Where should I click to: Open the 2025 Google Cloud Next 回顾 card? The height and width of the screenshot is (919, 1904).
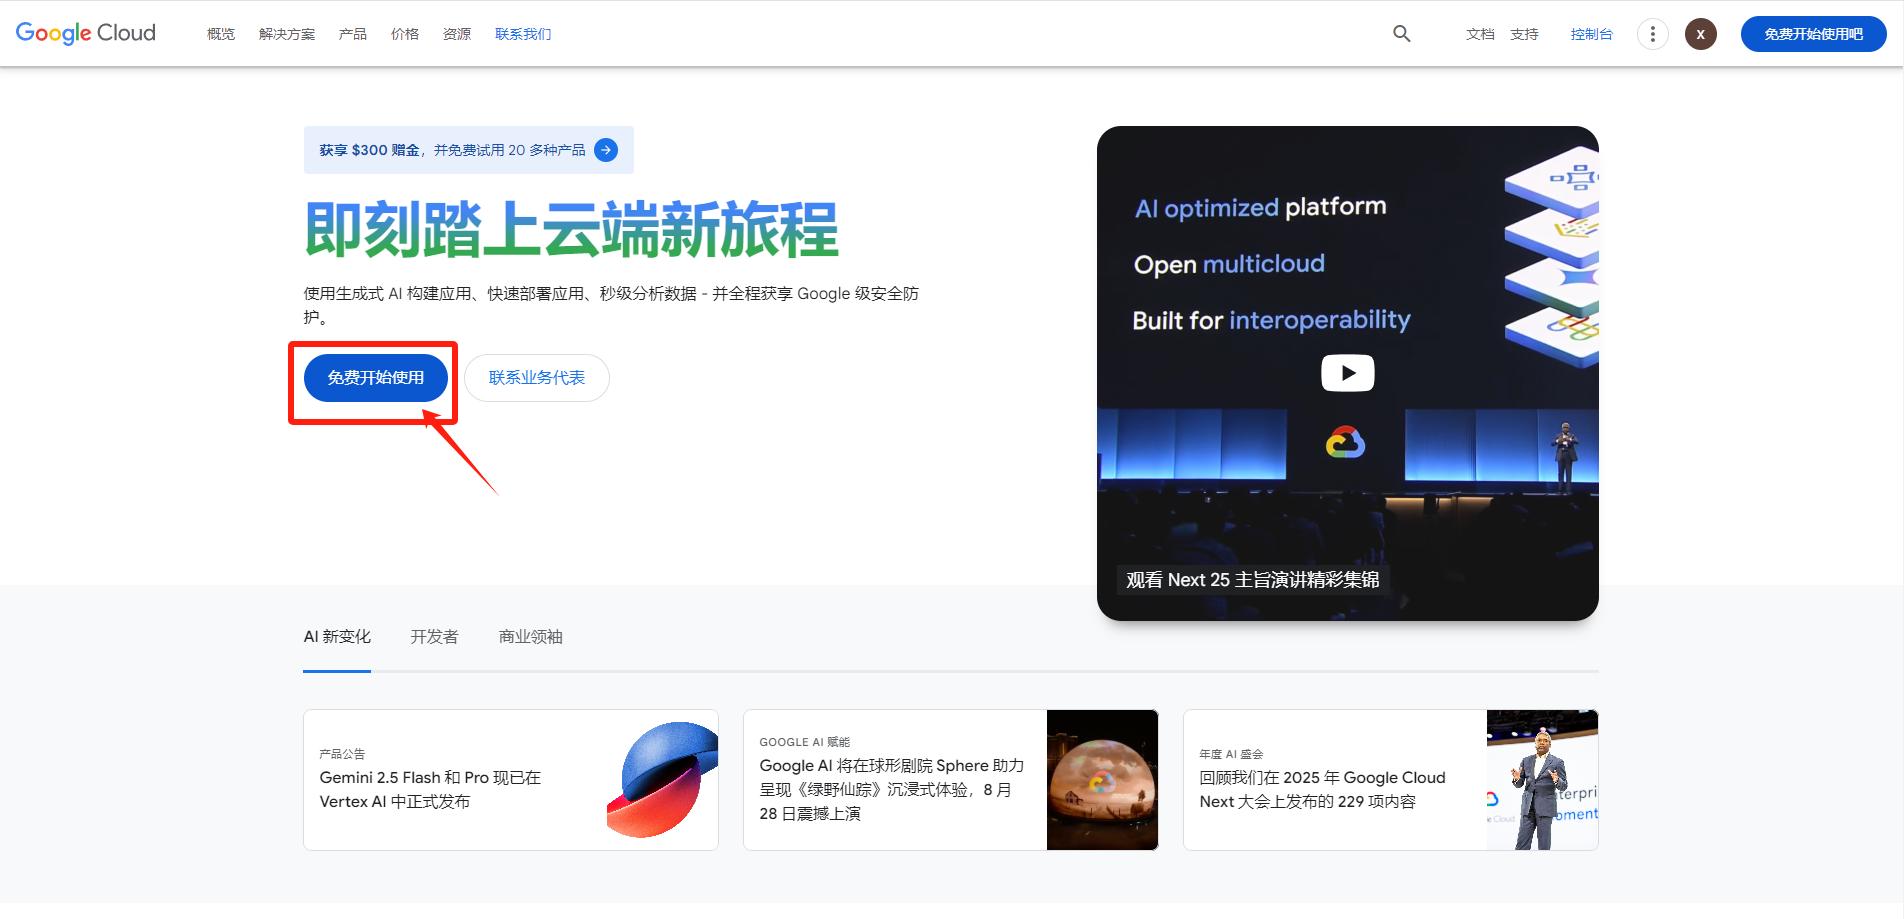(1391, 780)
